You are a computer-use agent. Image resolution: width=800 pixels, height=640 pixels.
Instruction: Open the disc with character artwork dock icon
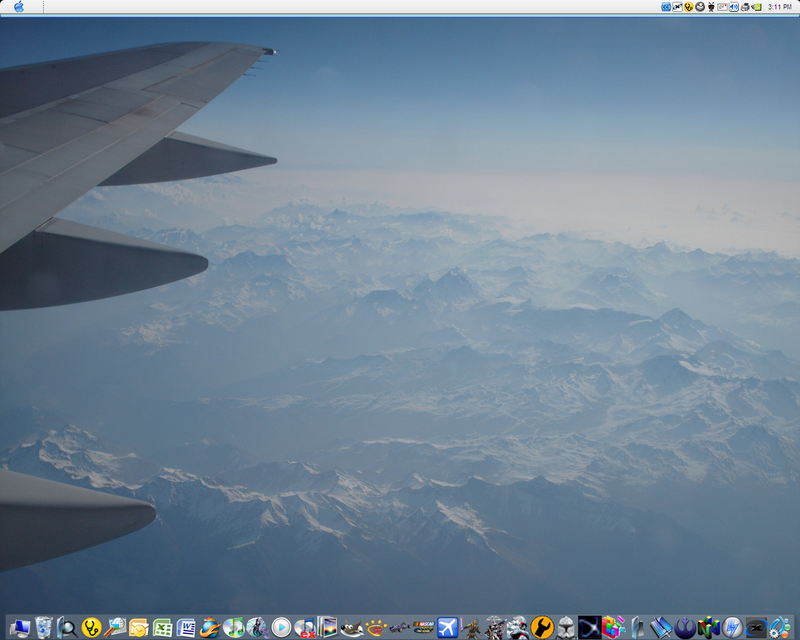coord(258,628)
